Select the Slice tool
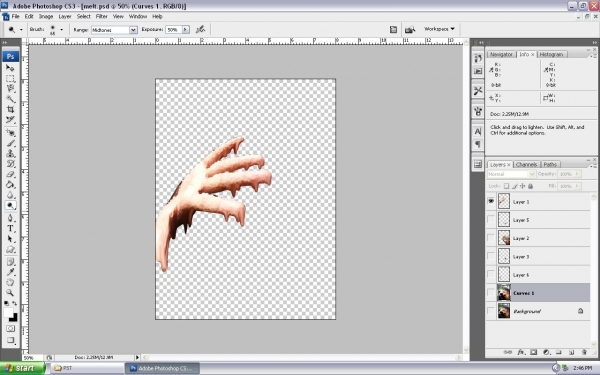 [10, 120]
